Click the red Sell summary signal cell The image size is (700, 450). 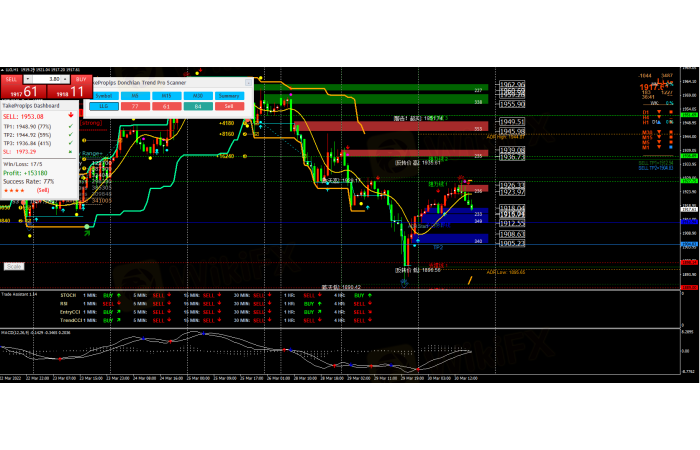coord(229,104)
